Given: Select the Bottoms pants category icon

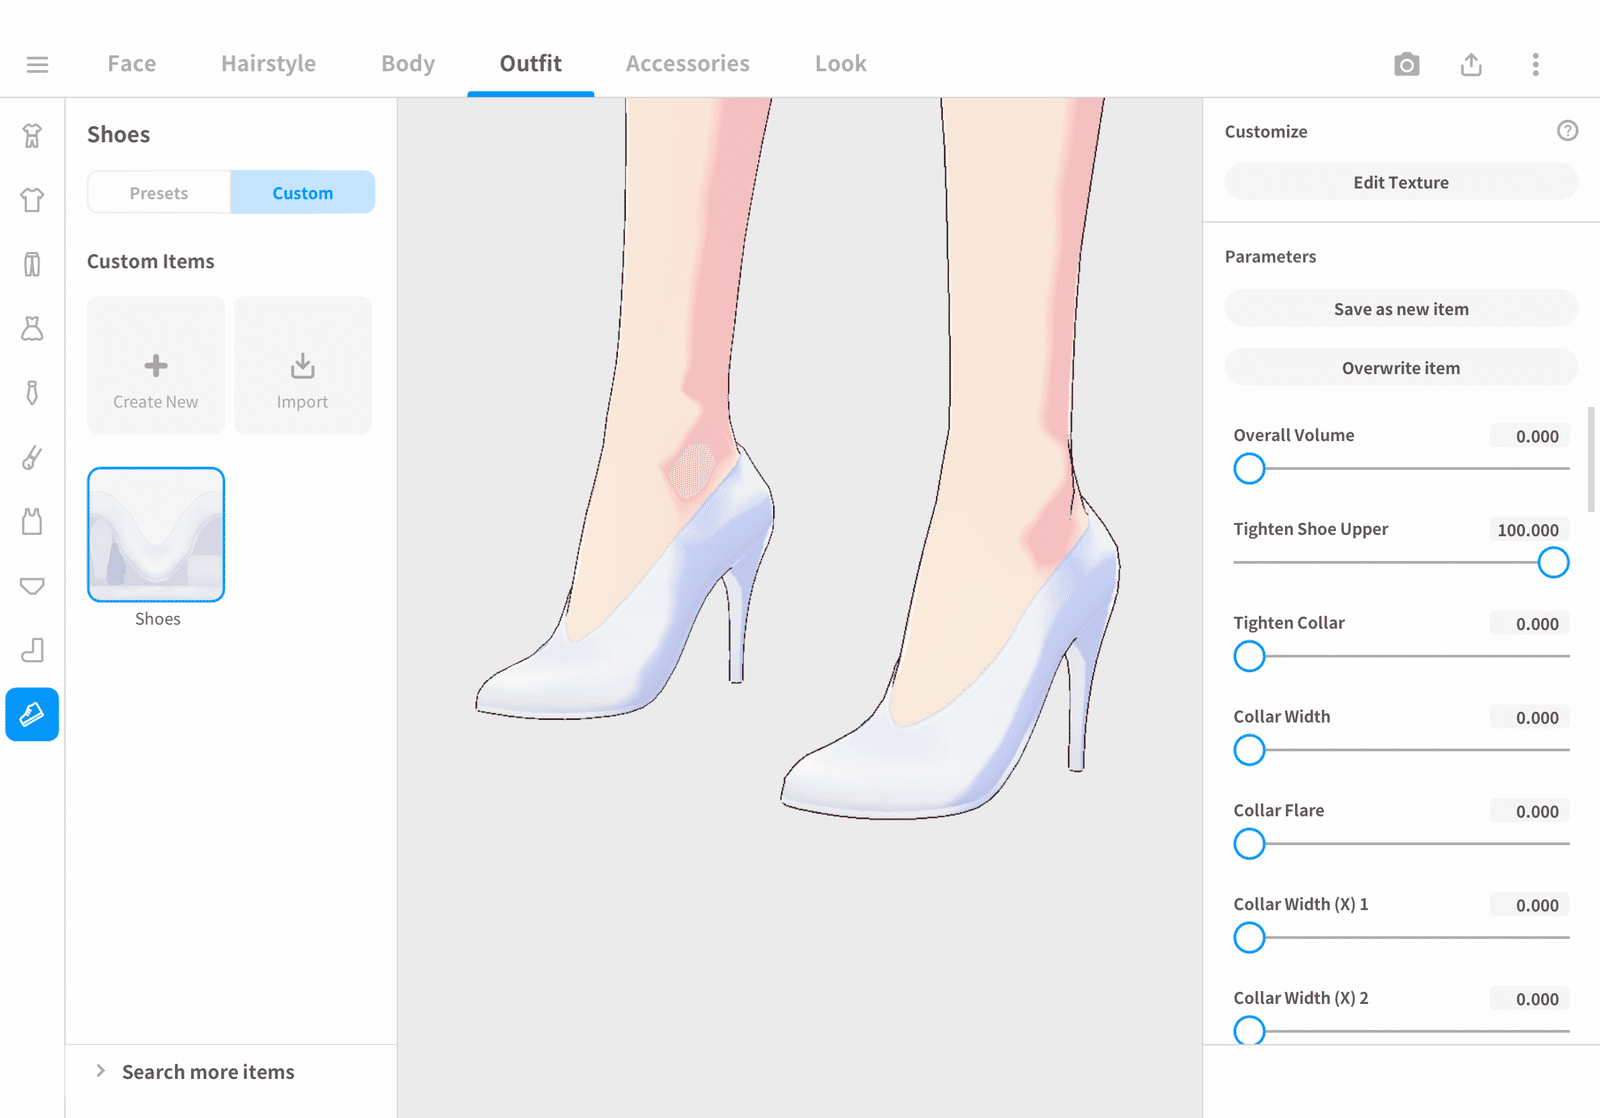Looking at the screenshot, I should [32, 264].
